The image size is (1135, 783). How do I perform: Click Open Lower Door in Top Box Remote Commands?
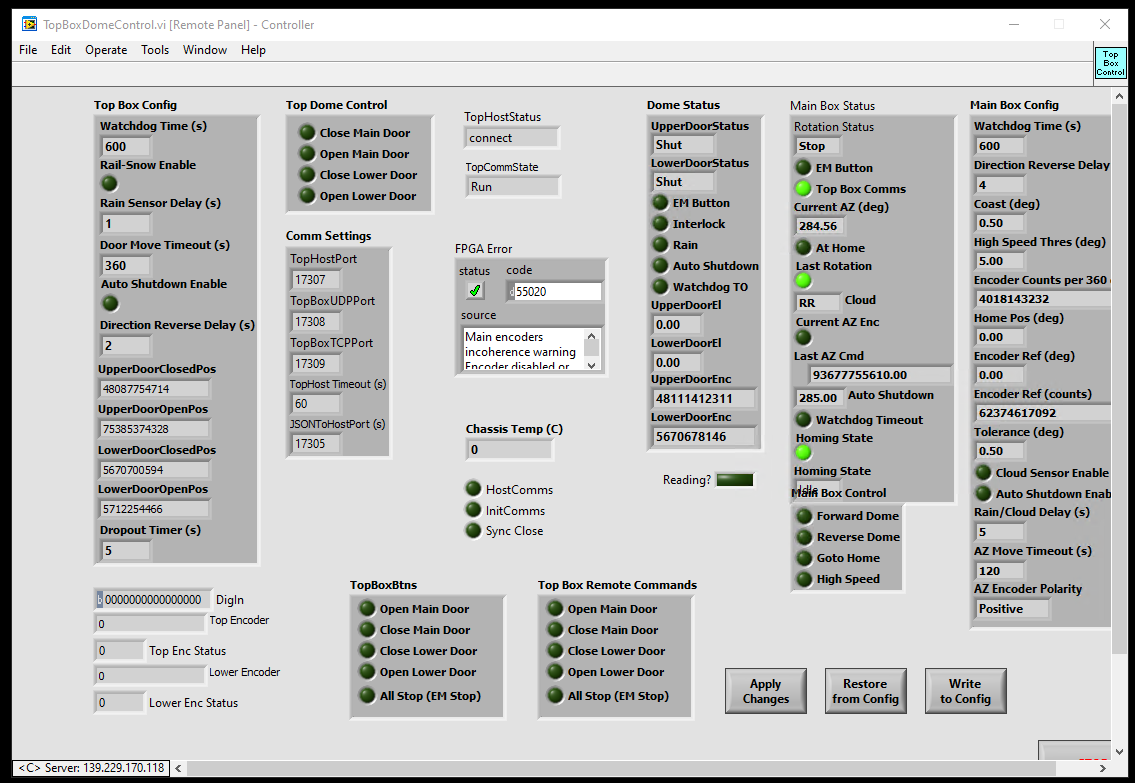(555, 672)
